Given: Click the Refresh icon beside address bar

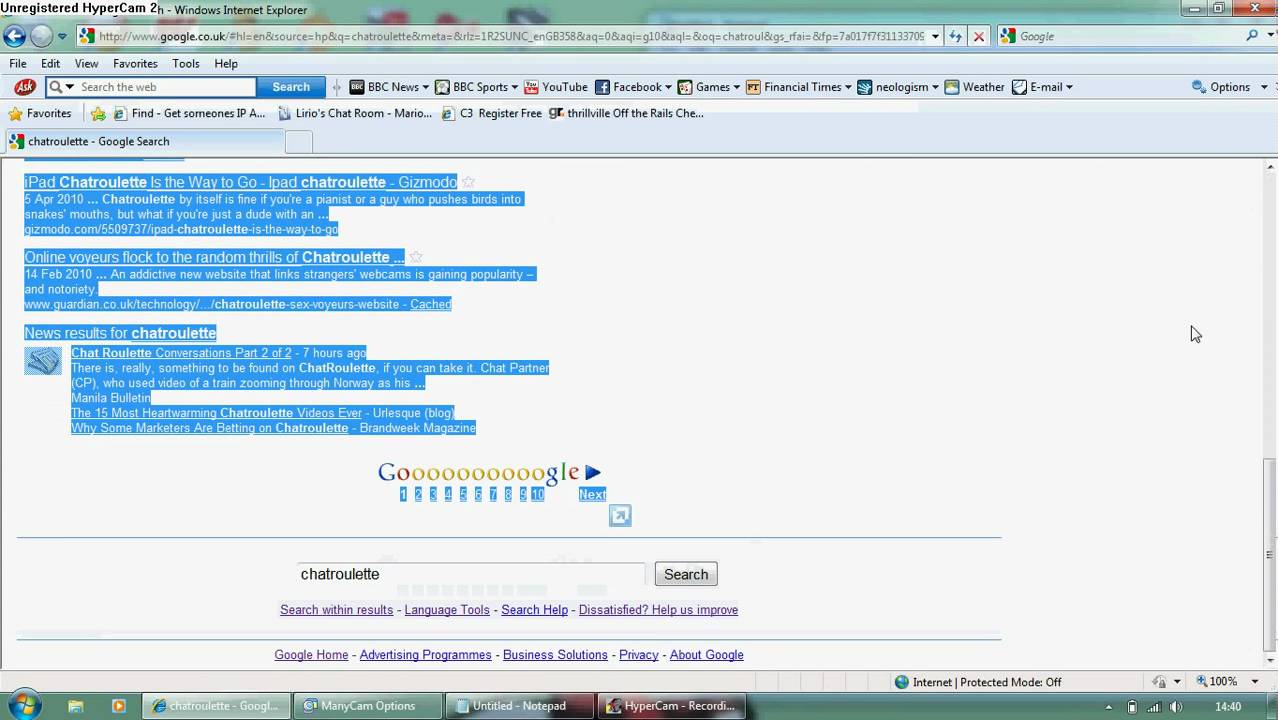Looking at the screenshot, I should [x=955, y=36].
